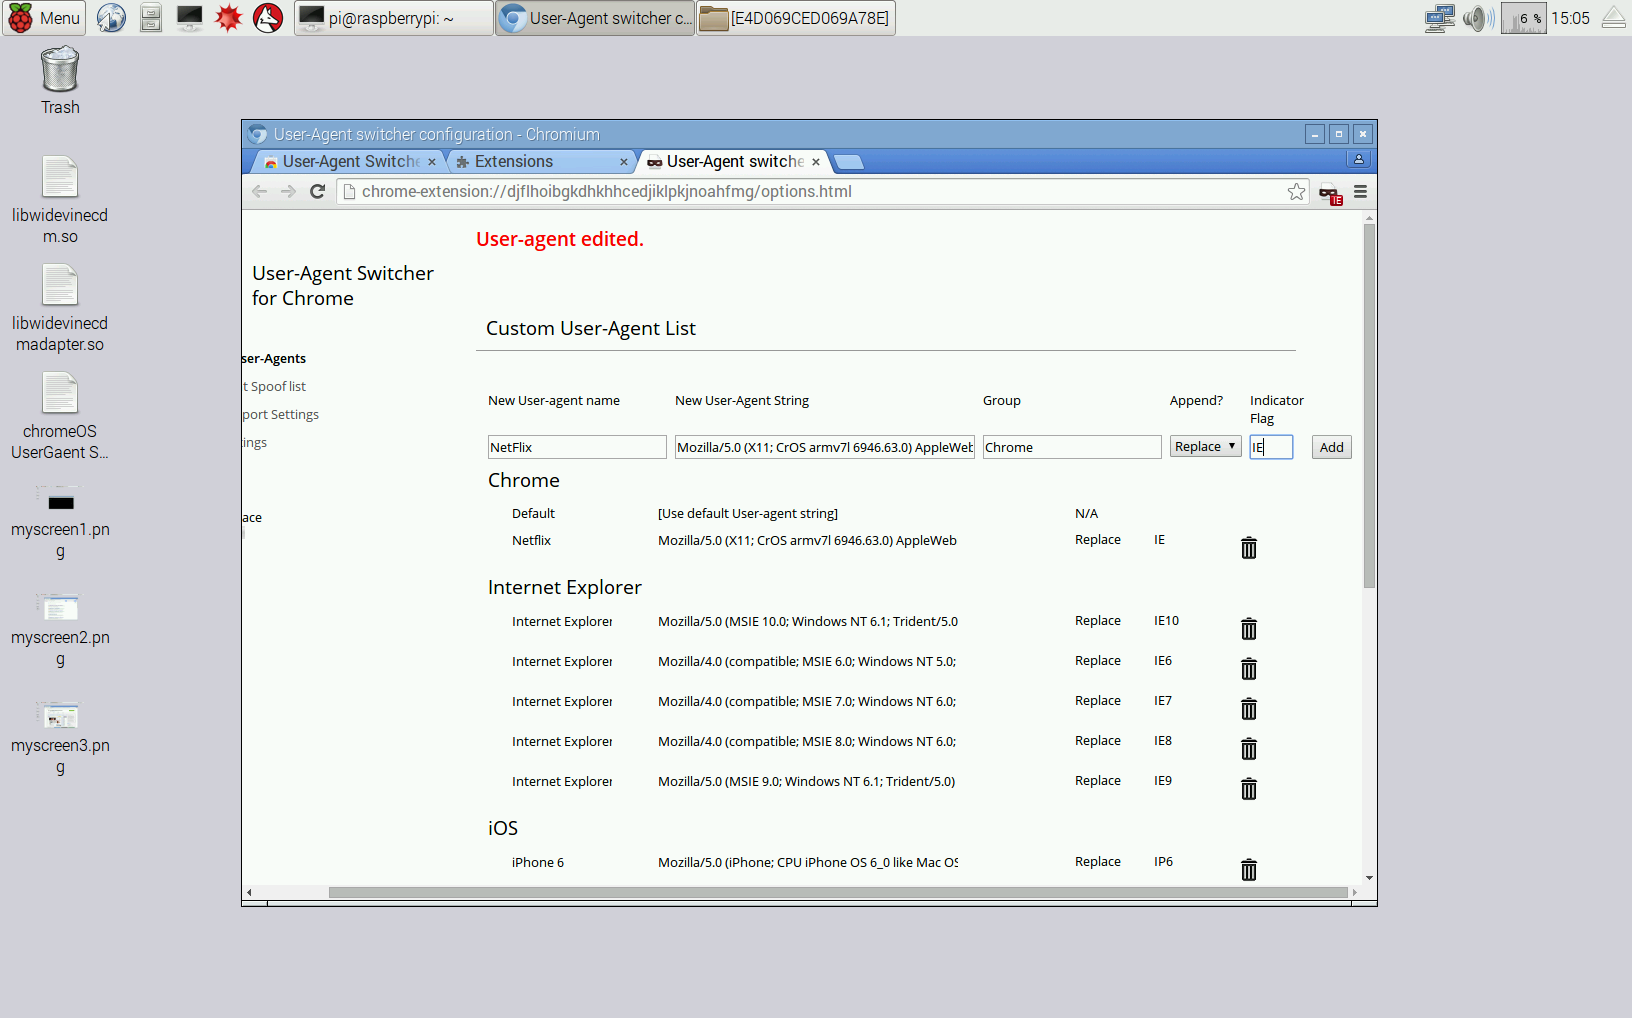The height and width of the screenshot is (1018, 1632).
Task: Open the volume control tray icon
Action: tap(1478, 18)
